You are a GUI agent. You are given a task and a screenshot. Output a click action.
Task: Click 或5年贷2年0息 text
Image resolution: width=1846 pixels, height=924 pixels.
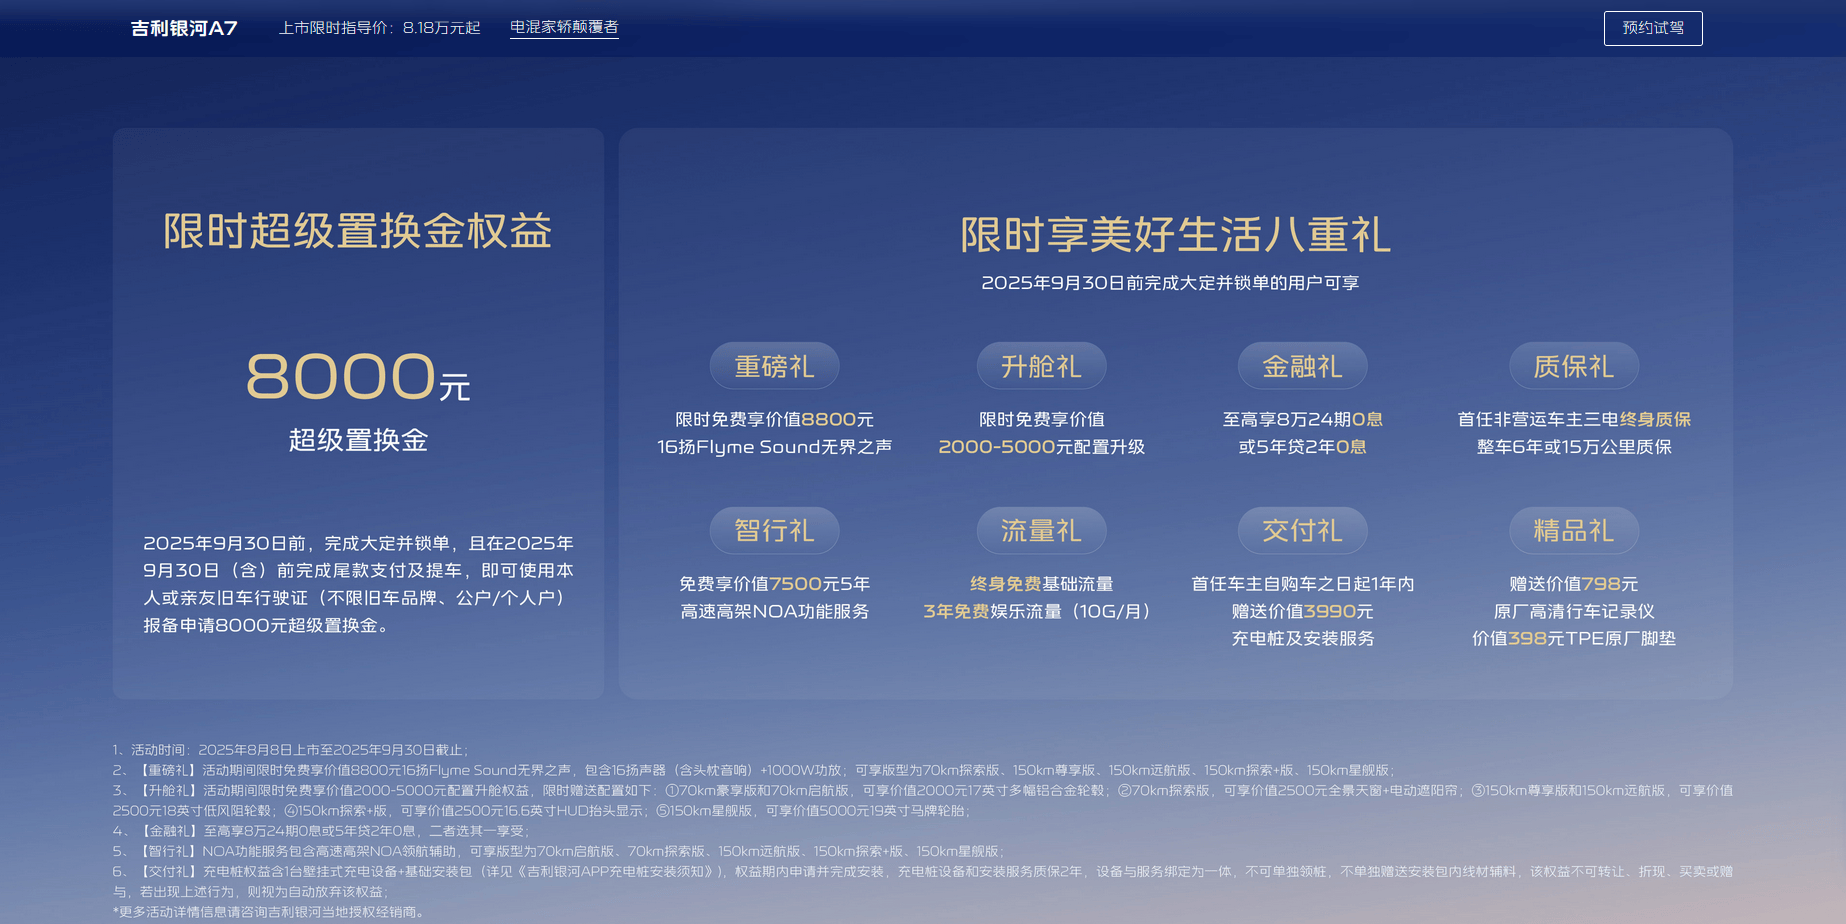1302,447
